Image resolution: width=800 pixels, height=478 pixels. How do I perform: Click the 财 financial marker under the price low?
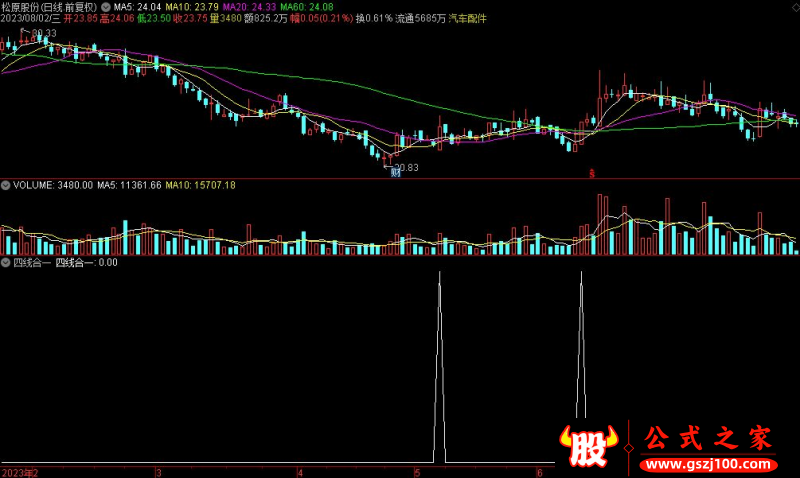tap(396, 173)
